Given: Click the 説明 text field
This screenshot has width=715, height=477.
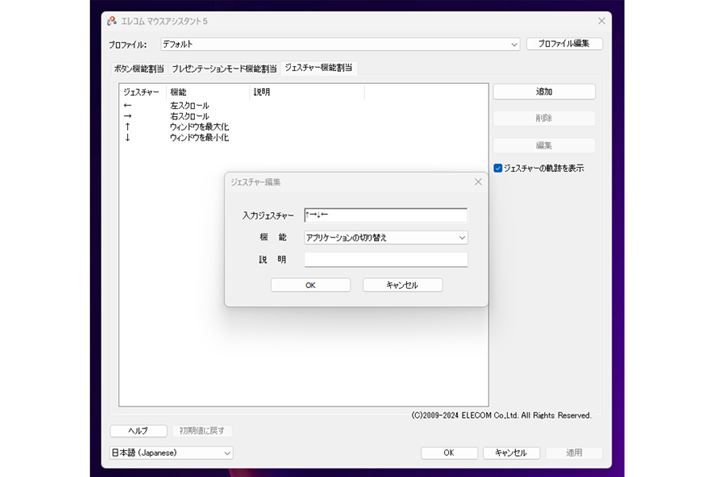Looking at the screenshot, I should [385, 260].
